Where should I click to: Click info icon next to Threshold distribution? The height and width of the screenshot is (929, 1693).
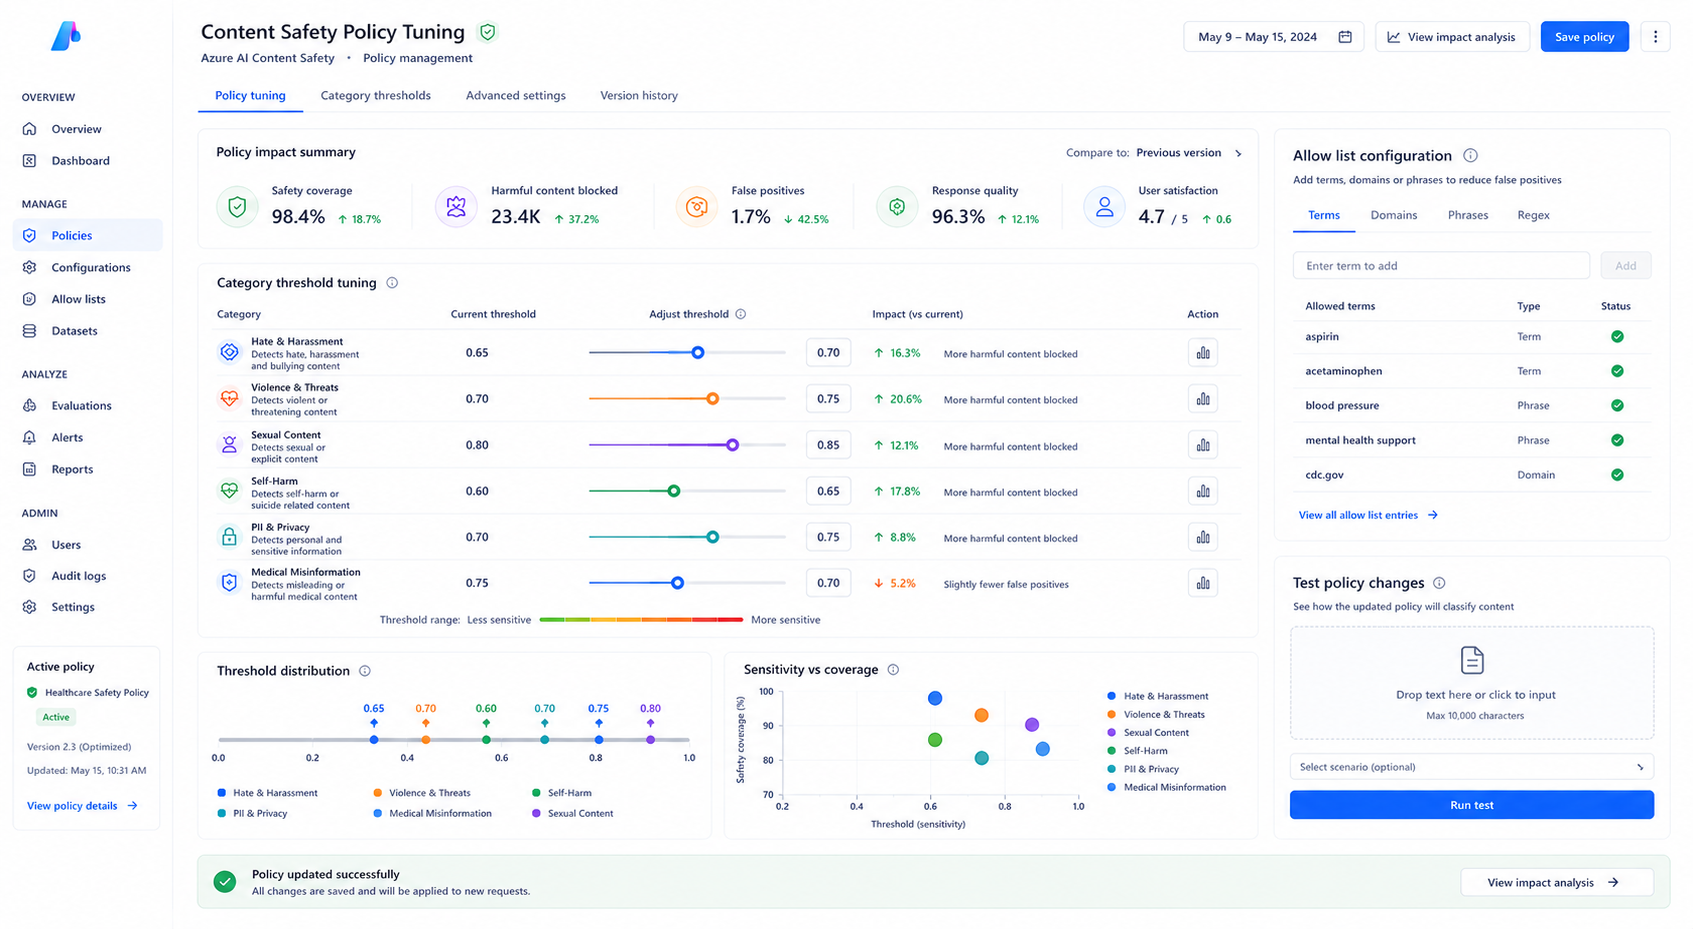365,671
